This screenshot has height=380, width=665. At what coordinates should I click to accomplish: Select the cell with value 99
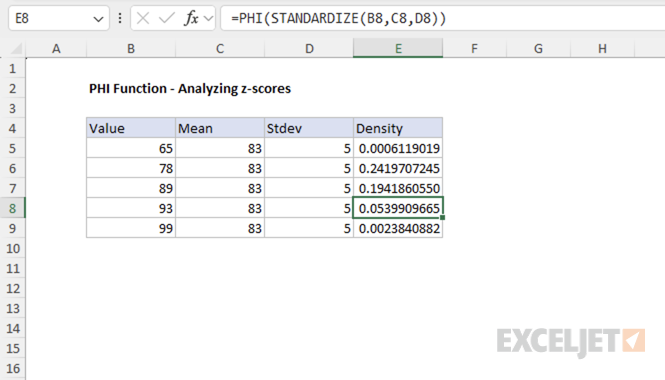(x=131, y=228)
